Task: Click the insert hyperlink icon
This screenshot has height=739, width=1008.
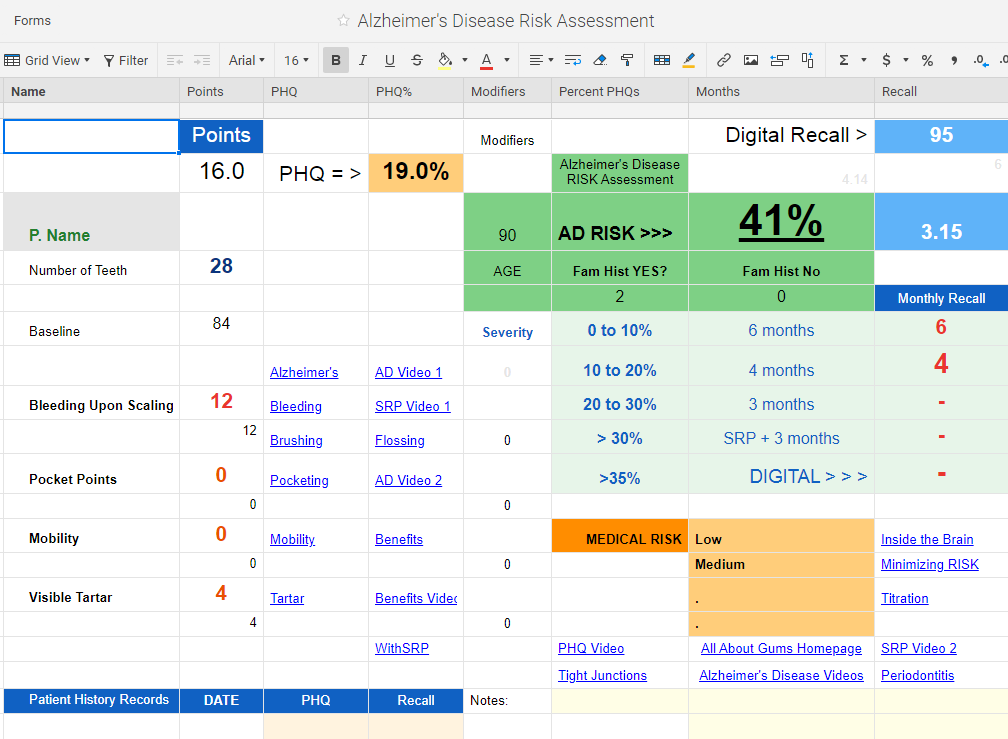Action: [x=724, y=60]
